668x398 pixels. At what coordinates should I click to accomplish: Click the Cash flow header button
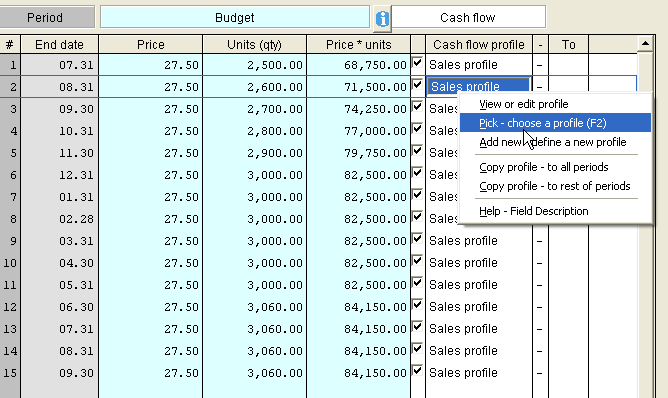pyautogui.click(x=468, y=17)
